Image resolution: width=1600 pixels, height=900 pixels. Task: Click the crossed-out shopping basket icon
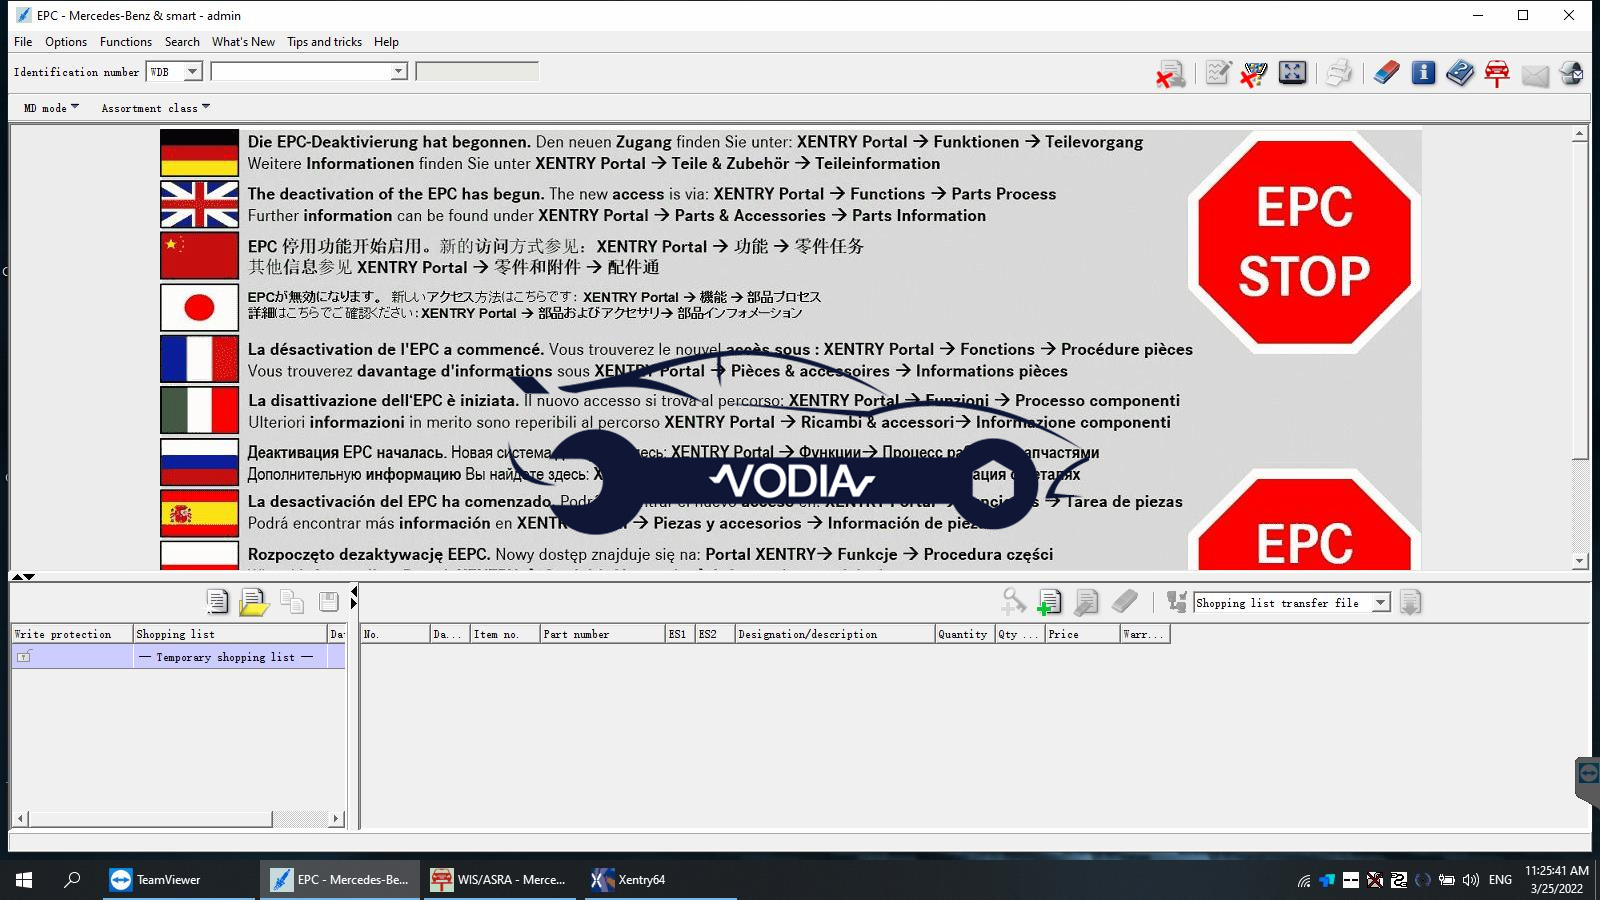point(1254,73)
